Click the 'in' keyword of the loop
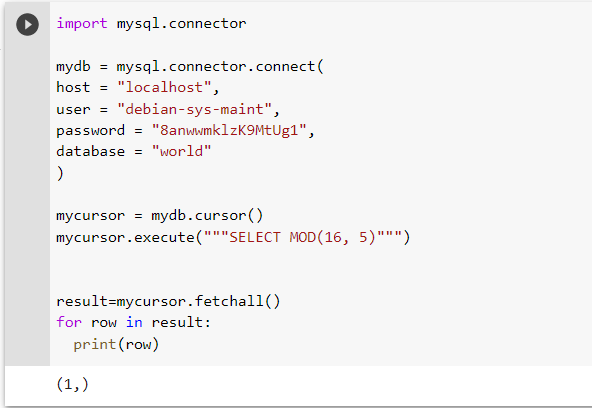The image size is (592, 408). click(x=134, y=322)
